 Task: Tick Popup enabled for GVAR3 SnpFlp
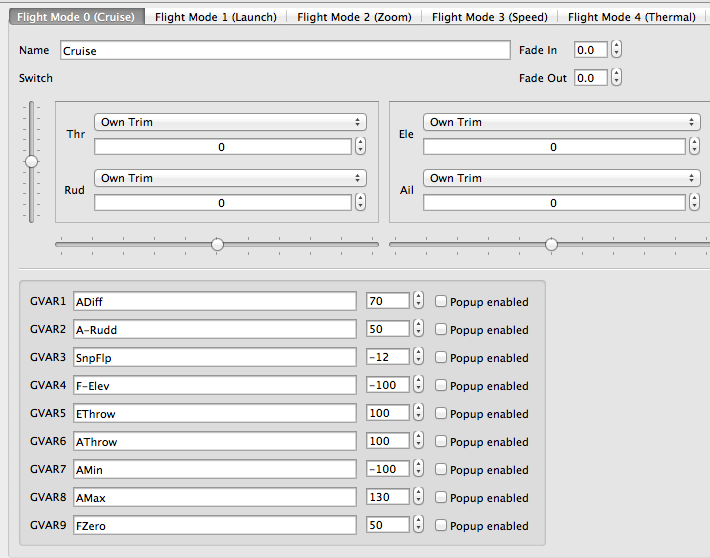[x=441, y=358]
